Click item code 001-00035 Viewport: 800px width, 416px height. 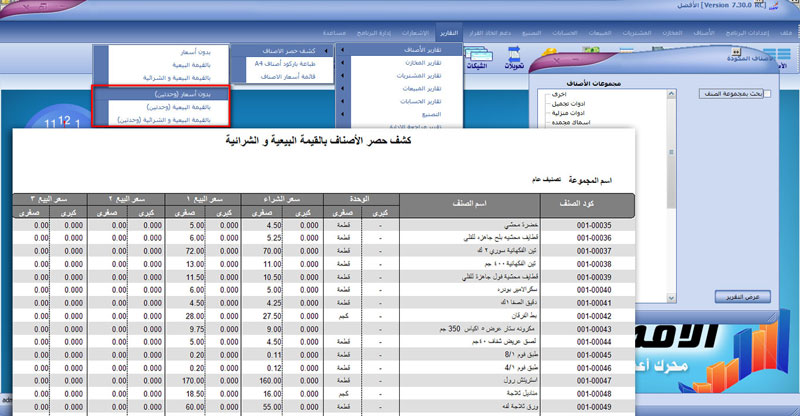594,225
